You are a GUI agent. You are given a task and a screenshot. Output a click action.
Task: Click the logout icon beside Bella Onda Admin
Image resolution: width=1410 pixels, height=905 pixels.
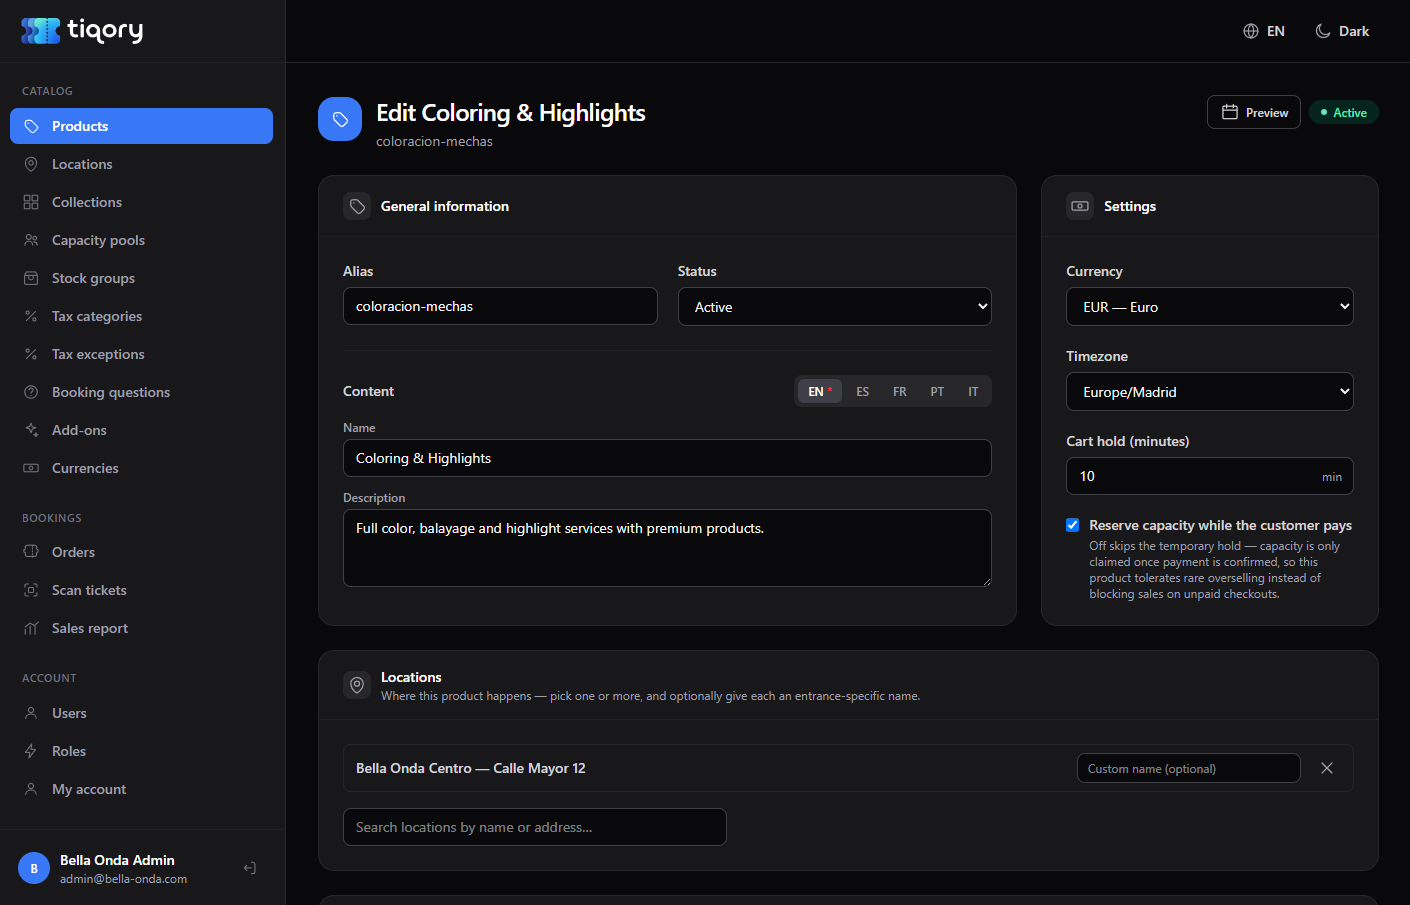click(250, 868)
